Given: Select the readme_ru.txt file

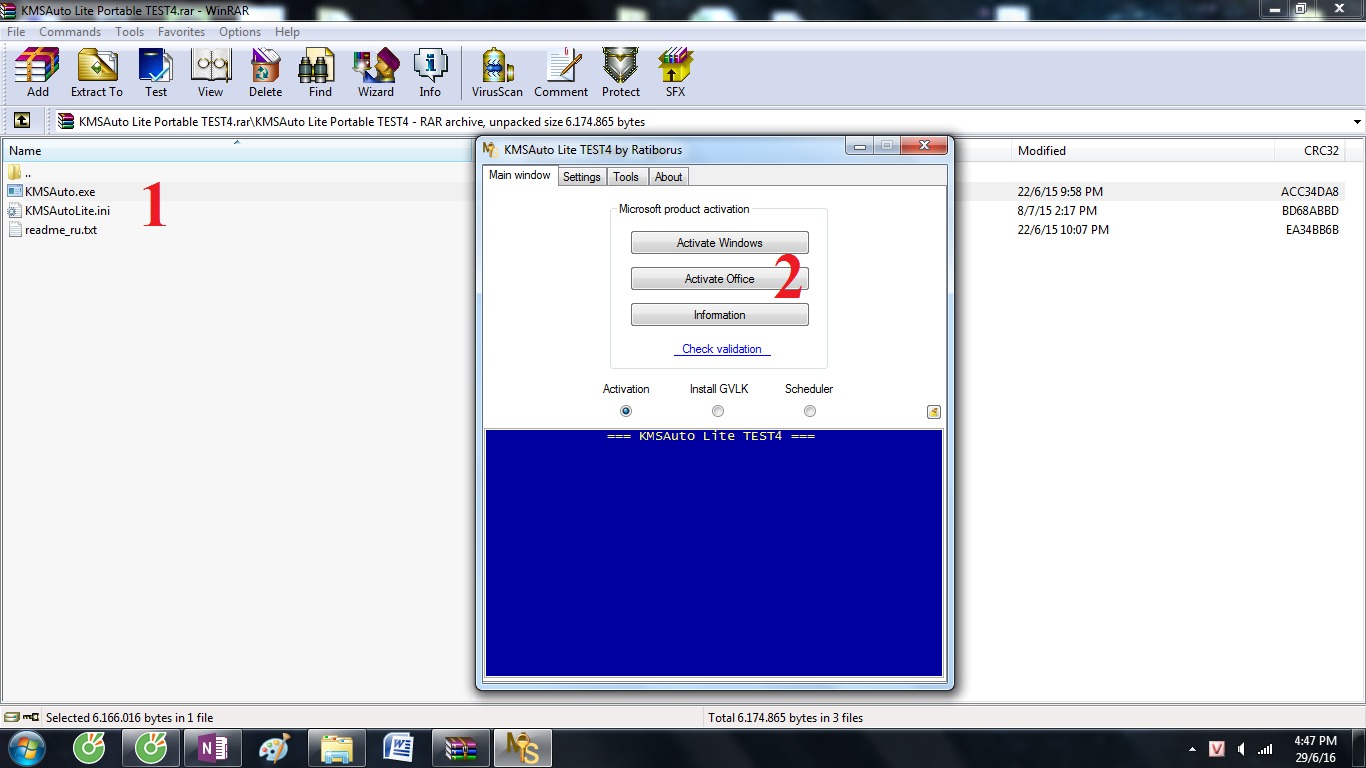Looking at the screenshot, I should click(x=51, y=229).
